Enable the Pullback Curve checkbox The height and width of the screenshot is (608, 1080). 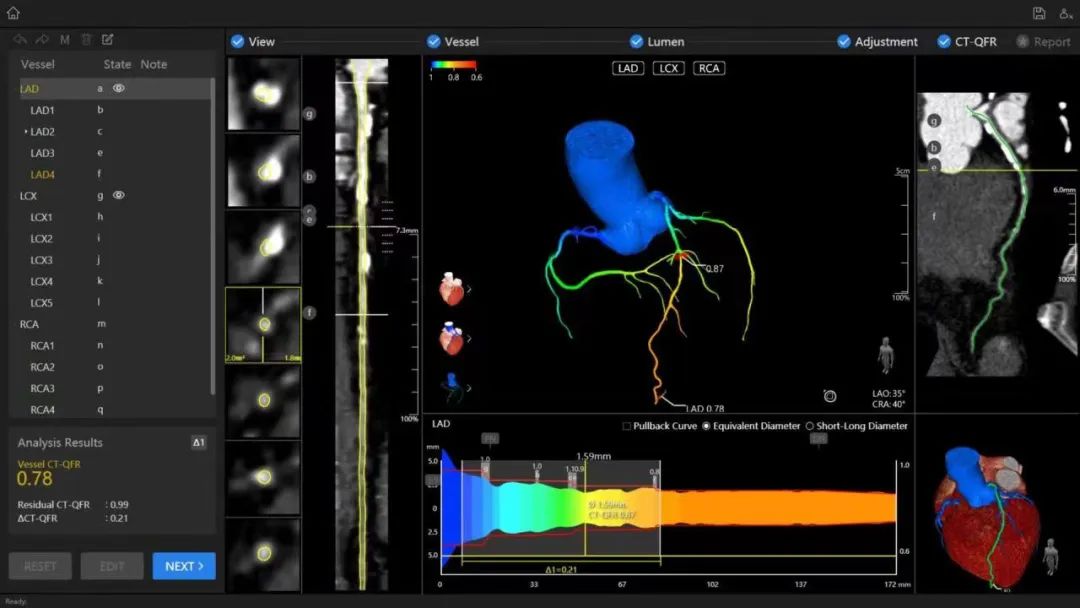click(627, 426)
